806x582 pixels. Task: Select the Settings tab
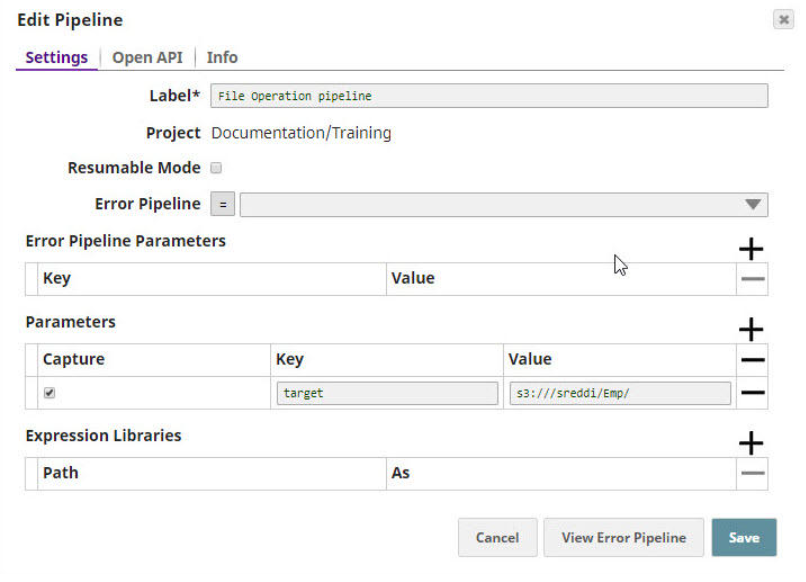point(56,57)
